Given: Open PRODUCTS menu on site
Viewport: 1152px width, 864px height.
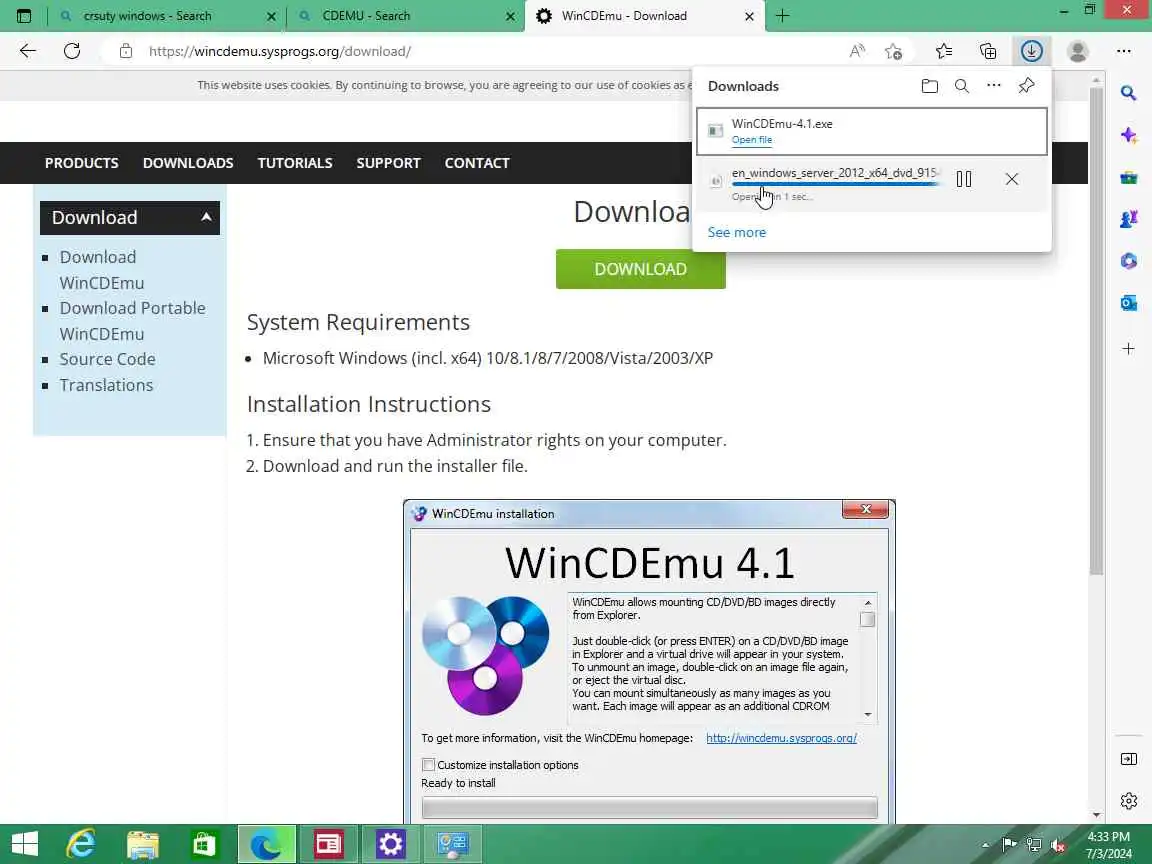Looking at the screenshot, I should tap(82, 163).
